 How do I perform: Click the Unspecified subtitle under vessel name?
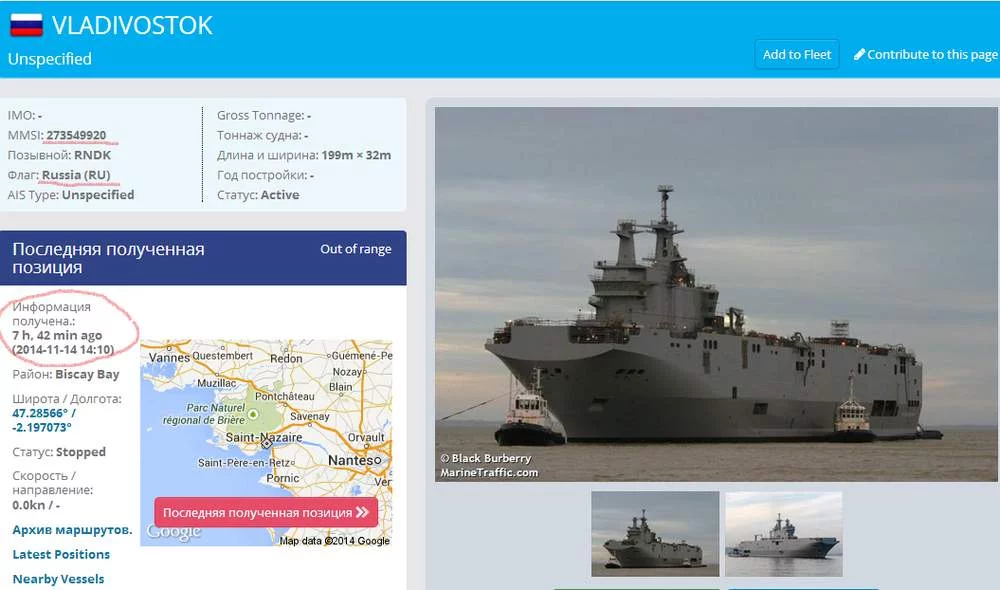[50, 59]
